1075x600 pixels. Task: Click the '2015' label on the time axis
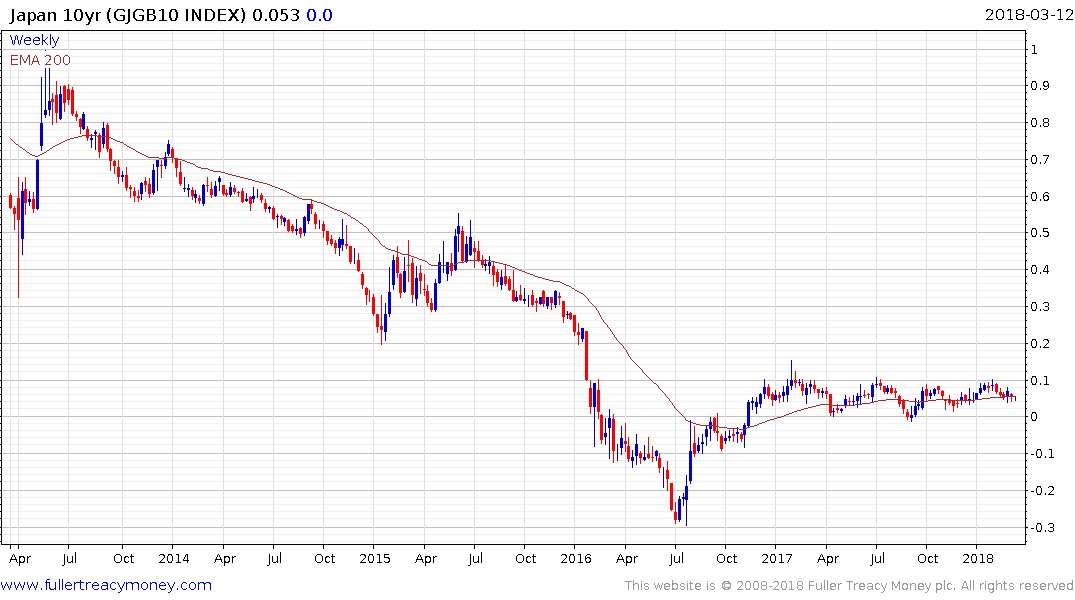(x=374, y=558)
